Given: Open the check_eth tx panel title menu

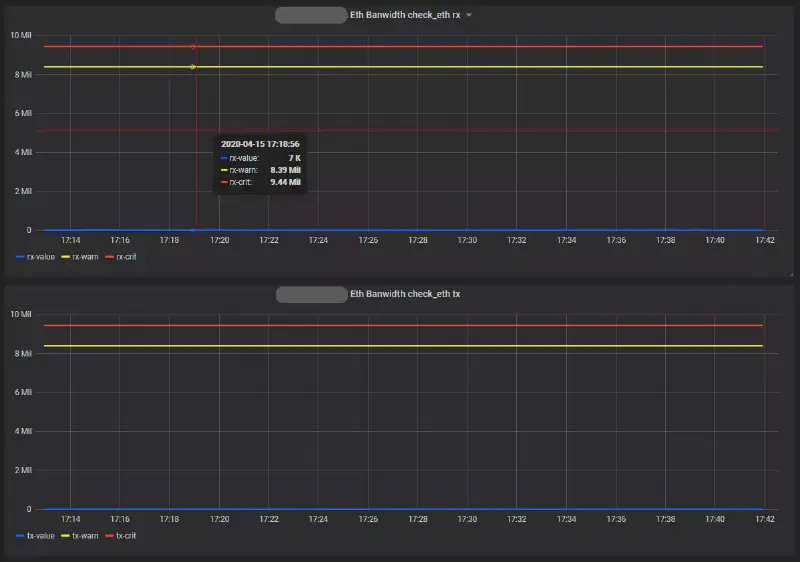Looking at the screenshot, I should coord(405,294).
